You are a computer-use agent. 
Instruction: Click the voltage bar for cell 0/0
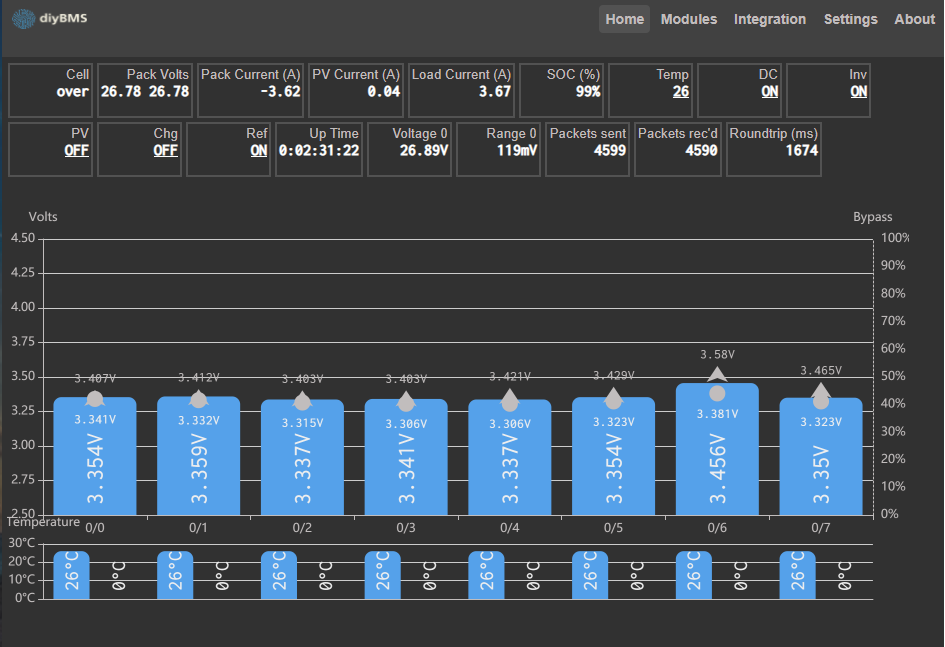(x=95, y=456)
